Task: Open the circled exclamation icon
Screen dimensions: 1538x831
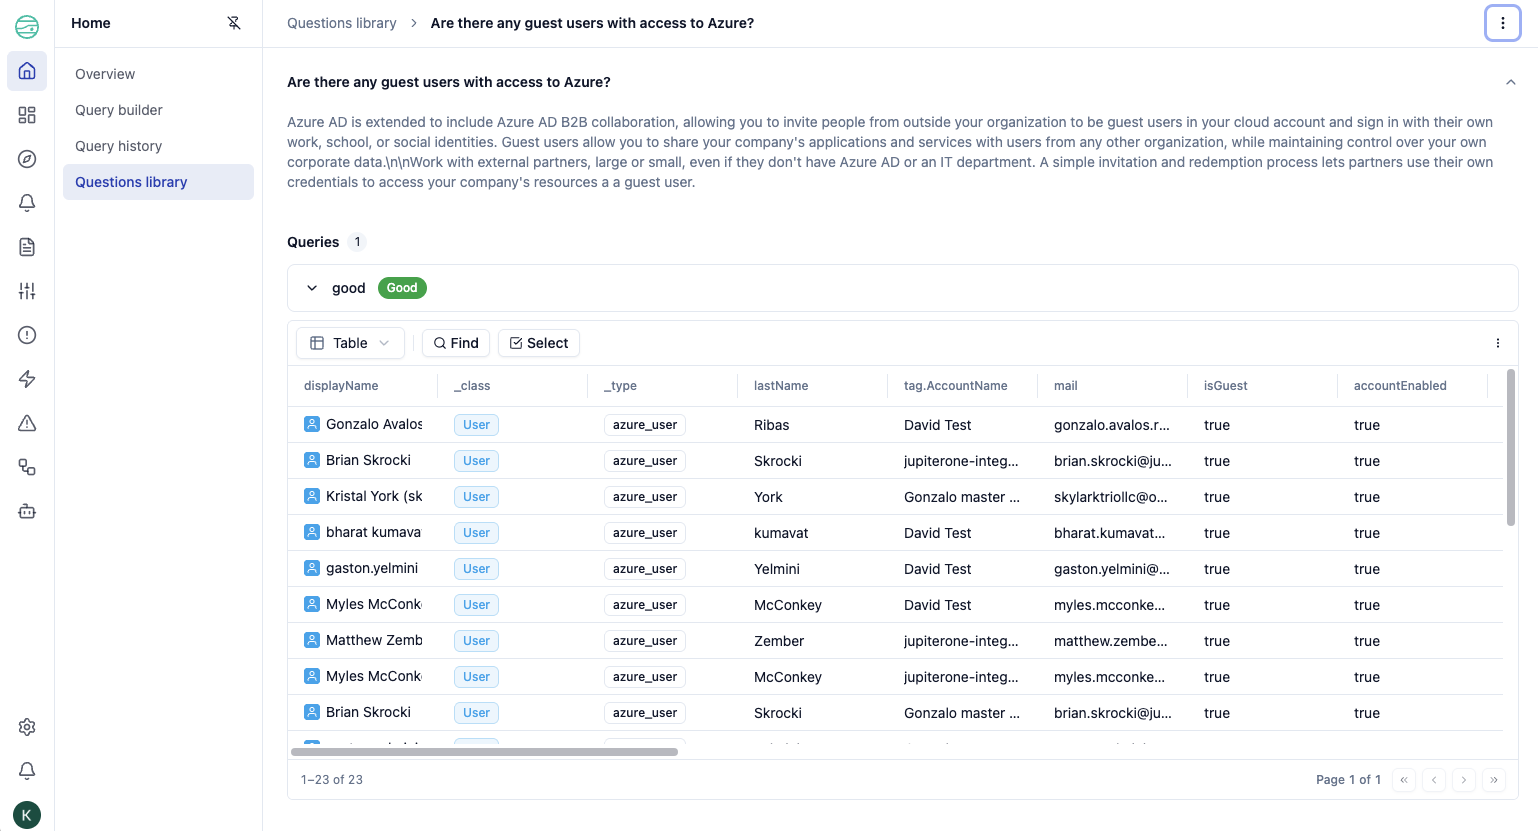Action: 27,335
